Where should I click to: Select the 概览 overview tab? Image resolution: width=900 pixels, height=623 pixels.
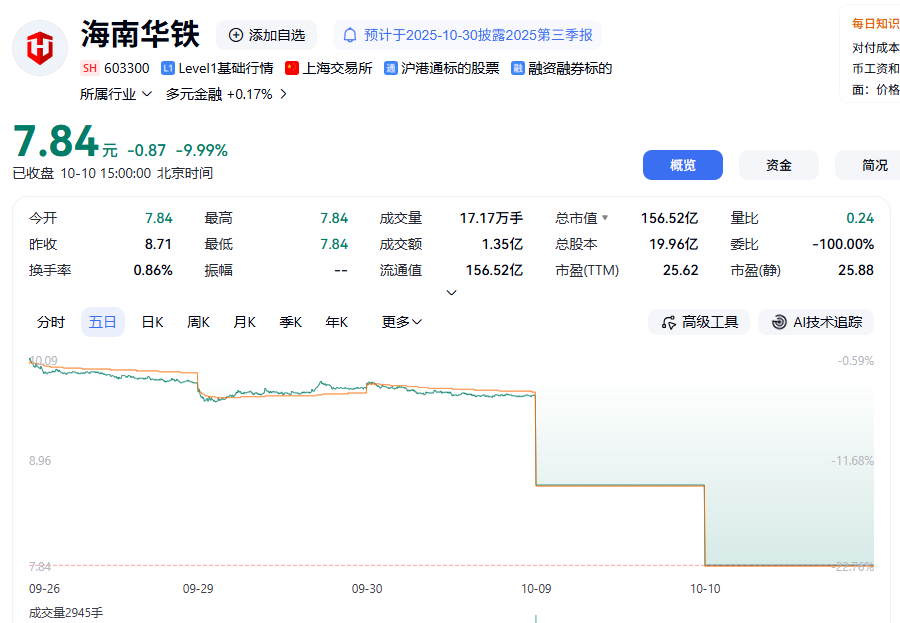pyautogui.click(x=682, y=165)
